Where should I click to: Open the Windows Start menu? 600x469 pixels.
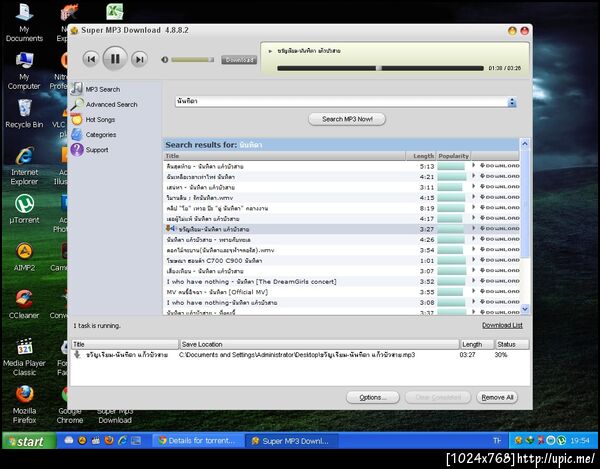(x=29, y=441)
